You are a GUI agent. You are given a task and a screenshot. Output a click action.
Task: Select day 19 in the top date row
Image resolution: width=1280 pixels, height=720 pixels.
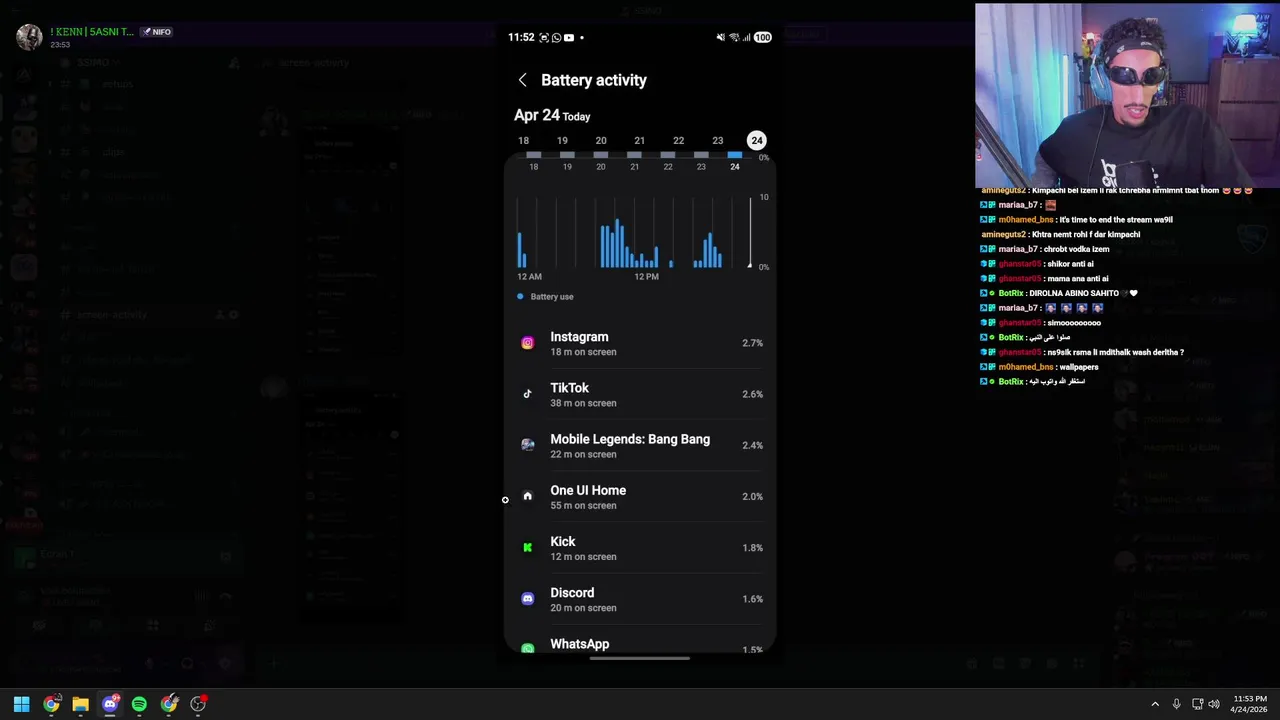(562, 141)
